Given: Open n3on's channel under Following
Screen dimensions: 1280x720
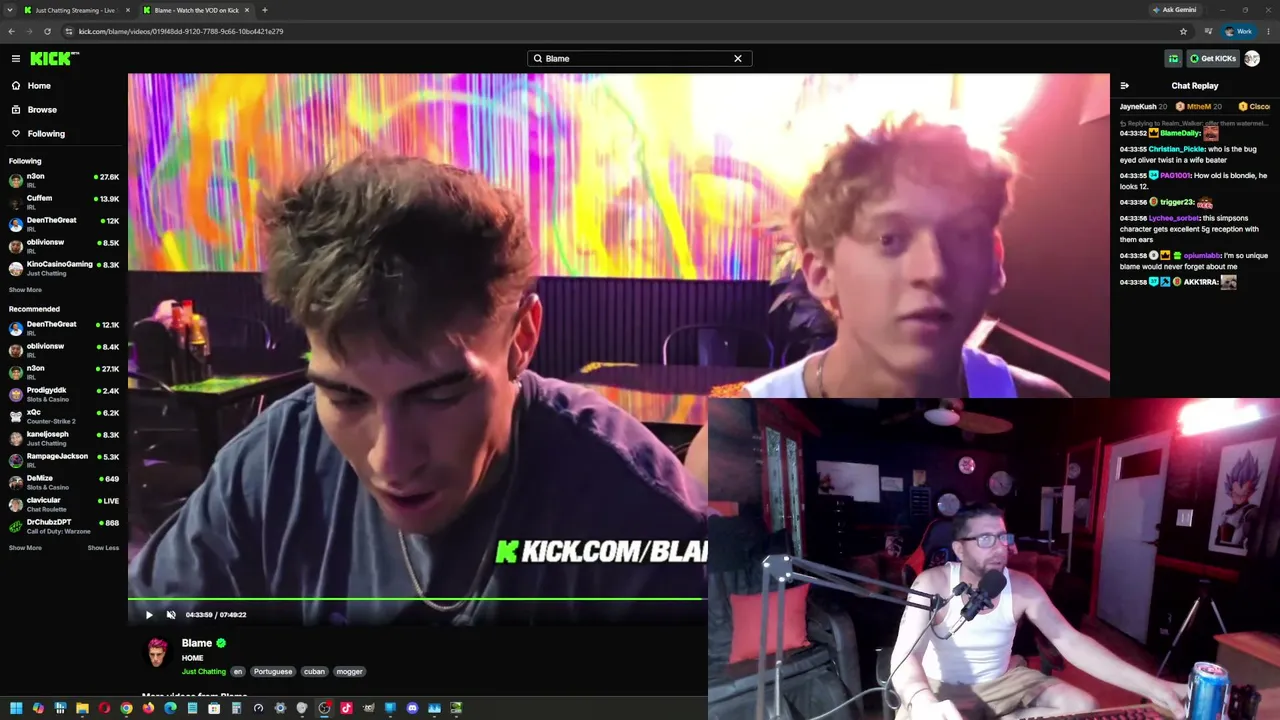Looking at the screenshot, I should [x=64, y=180].
